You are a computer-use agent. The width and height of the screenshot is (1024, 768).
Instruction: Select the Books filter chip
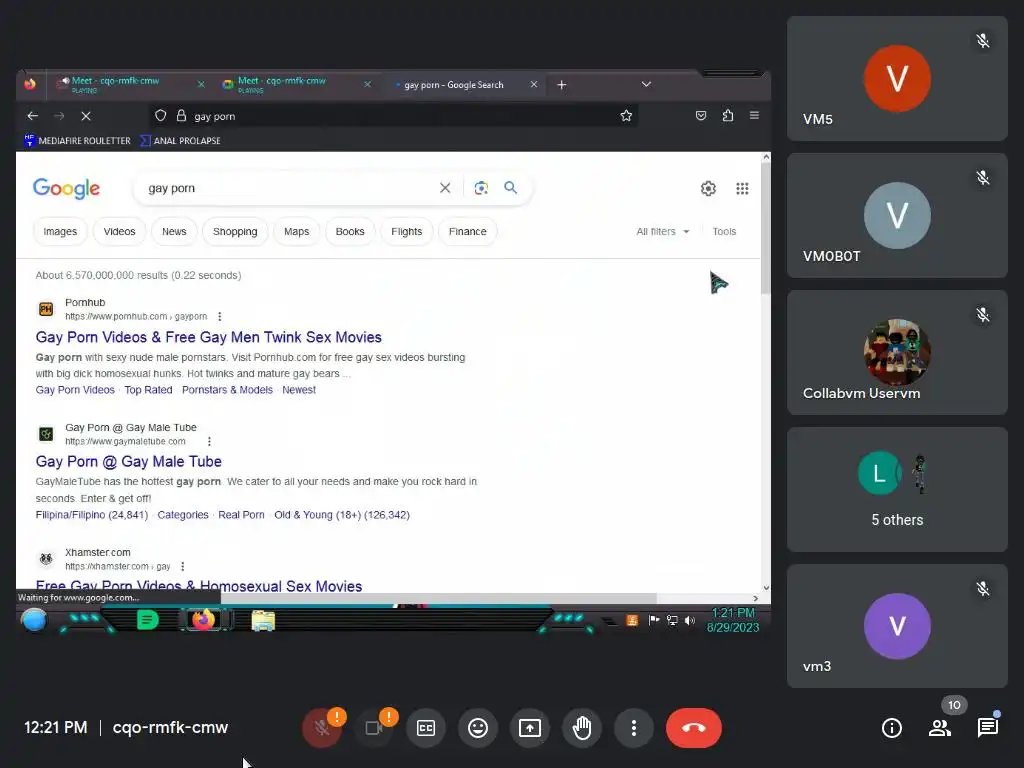coord(350,232)
